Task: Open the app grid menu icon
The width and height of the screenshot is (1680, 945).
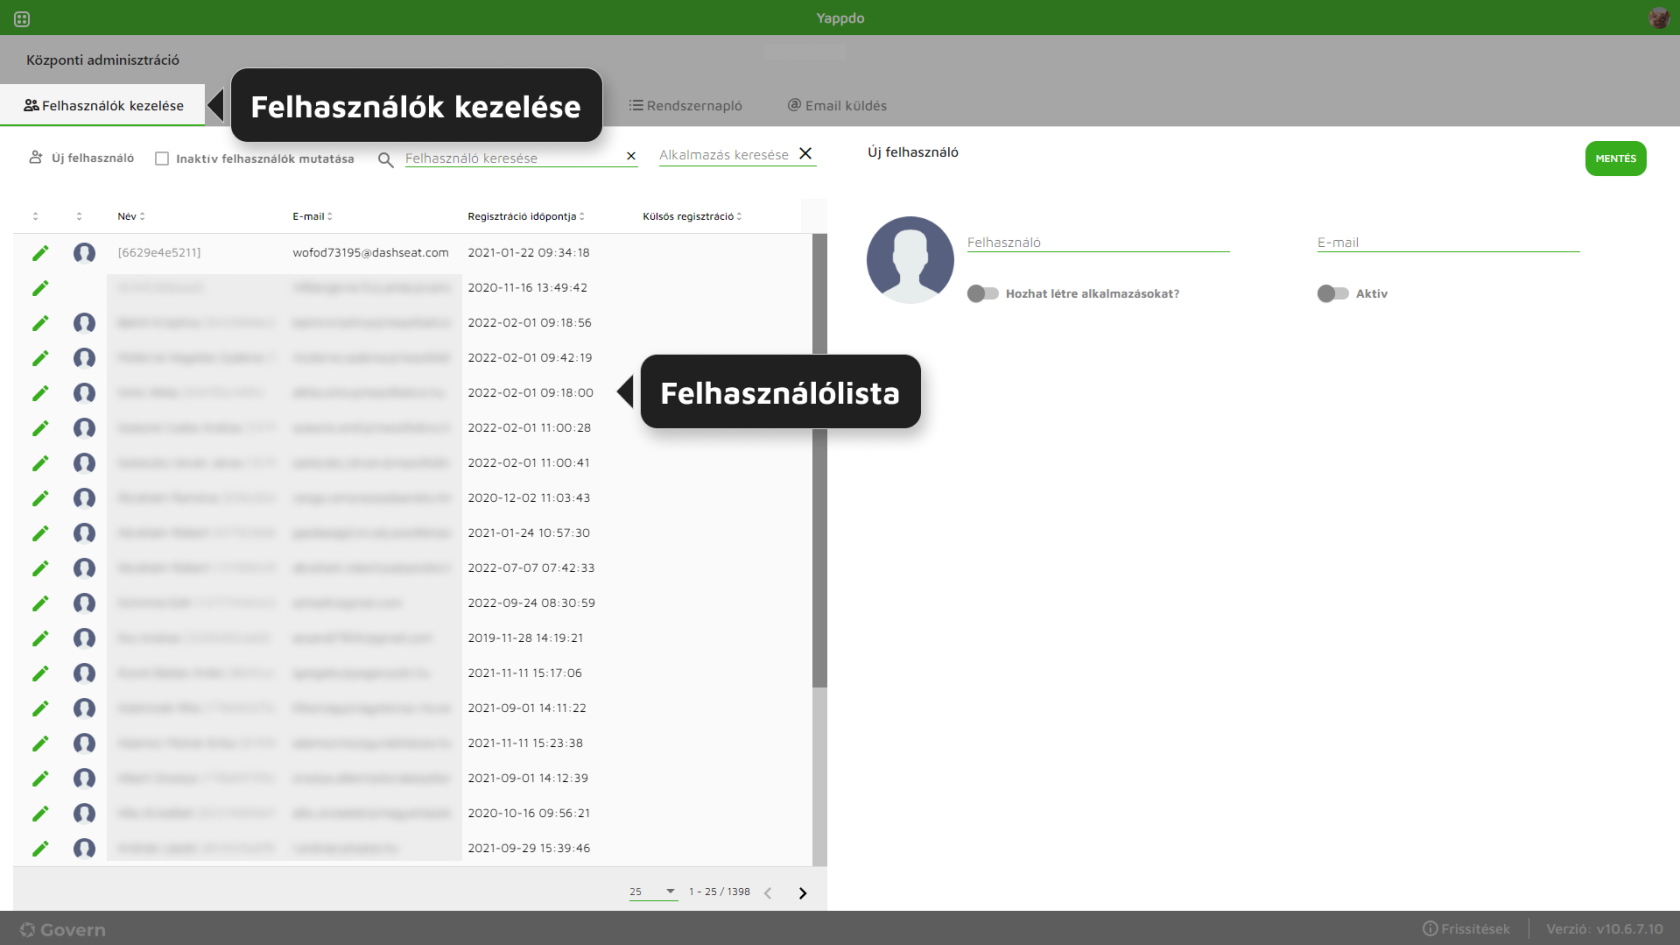Action: click(22, 19)
